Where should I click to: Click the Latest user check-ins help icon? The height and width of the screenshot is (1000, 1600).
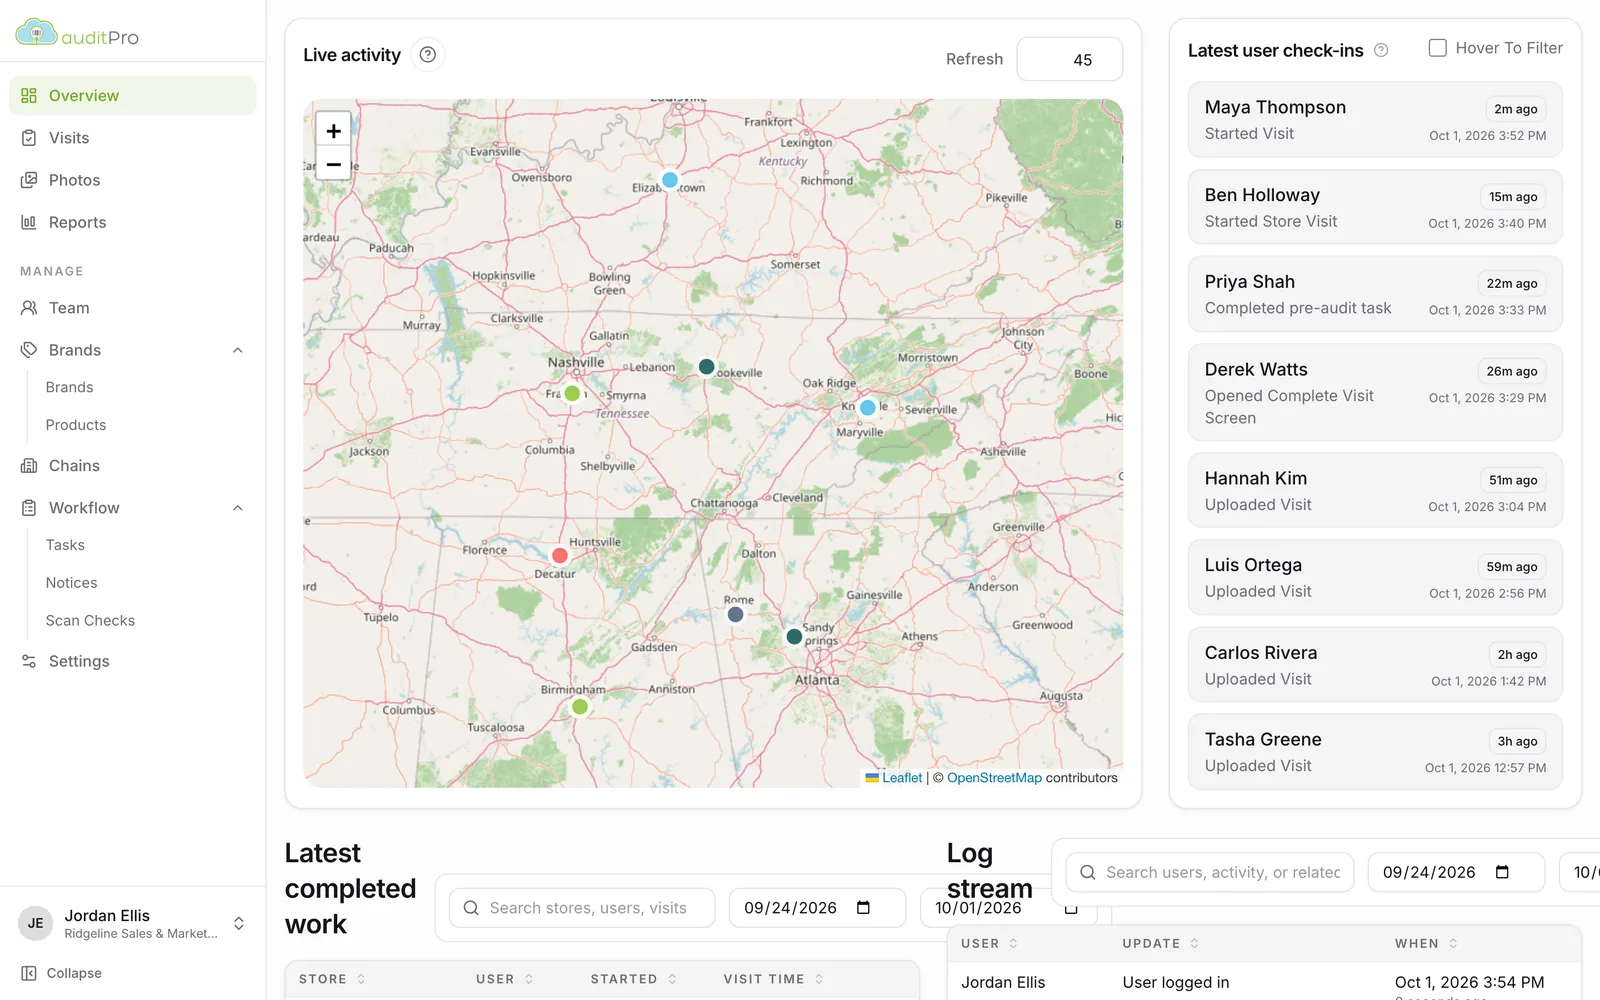coord(1381,50)
